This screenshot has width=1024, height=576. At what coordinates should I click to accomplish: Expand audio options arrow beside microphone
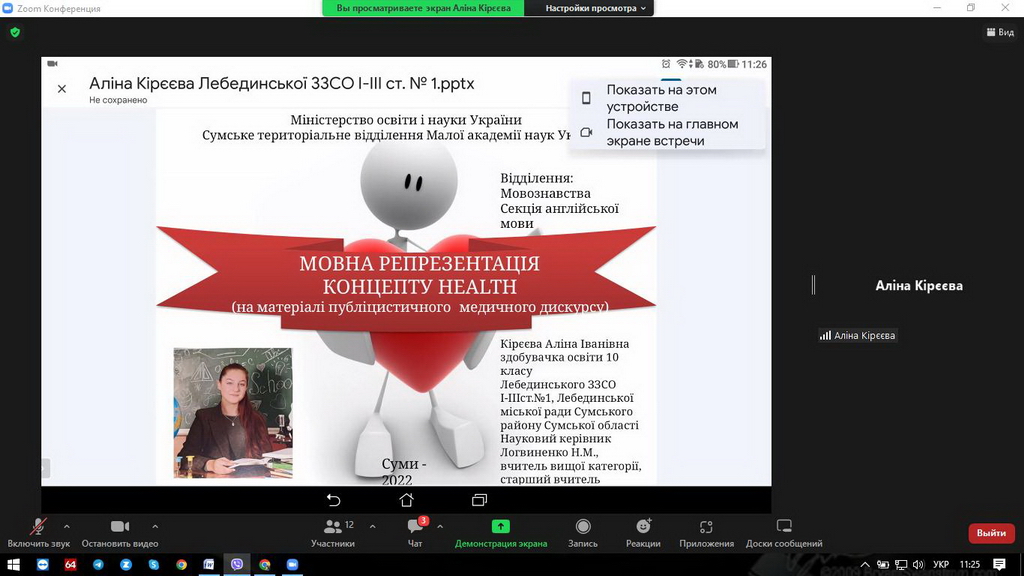pos(67,526)
